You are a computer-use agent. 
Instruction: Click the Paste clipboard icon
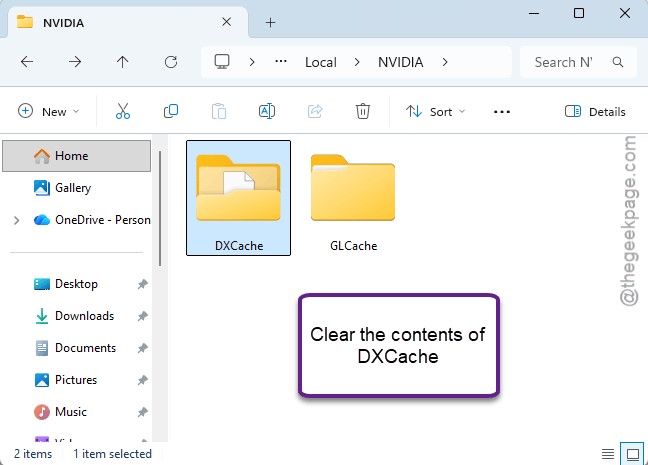(x=219, y=111)
